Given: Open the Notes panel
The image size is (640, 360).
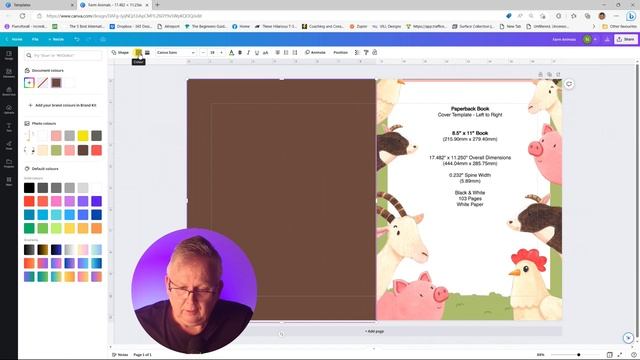Looking at the screenshot, I should 120,355.
